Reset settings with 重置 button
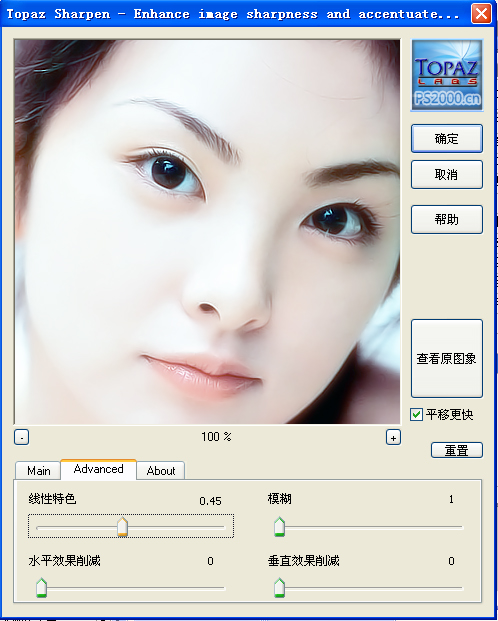 (x=457, y=450)
